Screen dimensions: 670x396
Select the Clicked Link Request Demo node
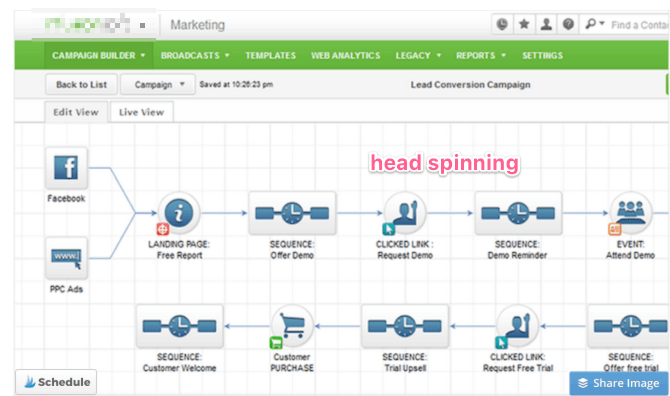(405, 213)
